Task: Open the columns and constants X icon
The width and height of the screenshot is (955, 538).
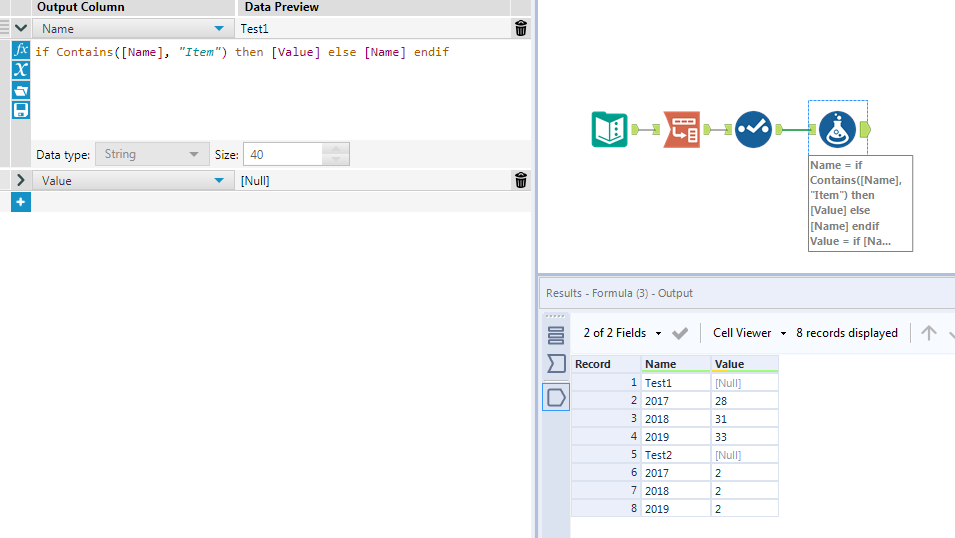Action: [x=21, y=70]
